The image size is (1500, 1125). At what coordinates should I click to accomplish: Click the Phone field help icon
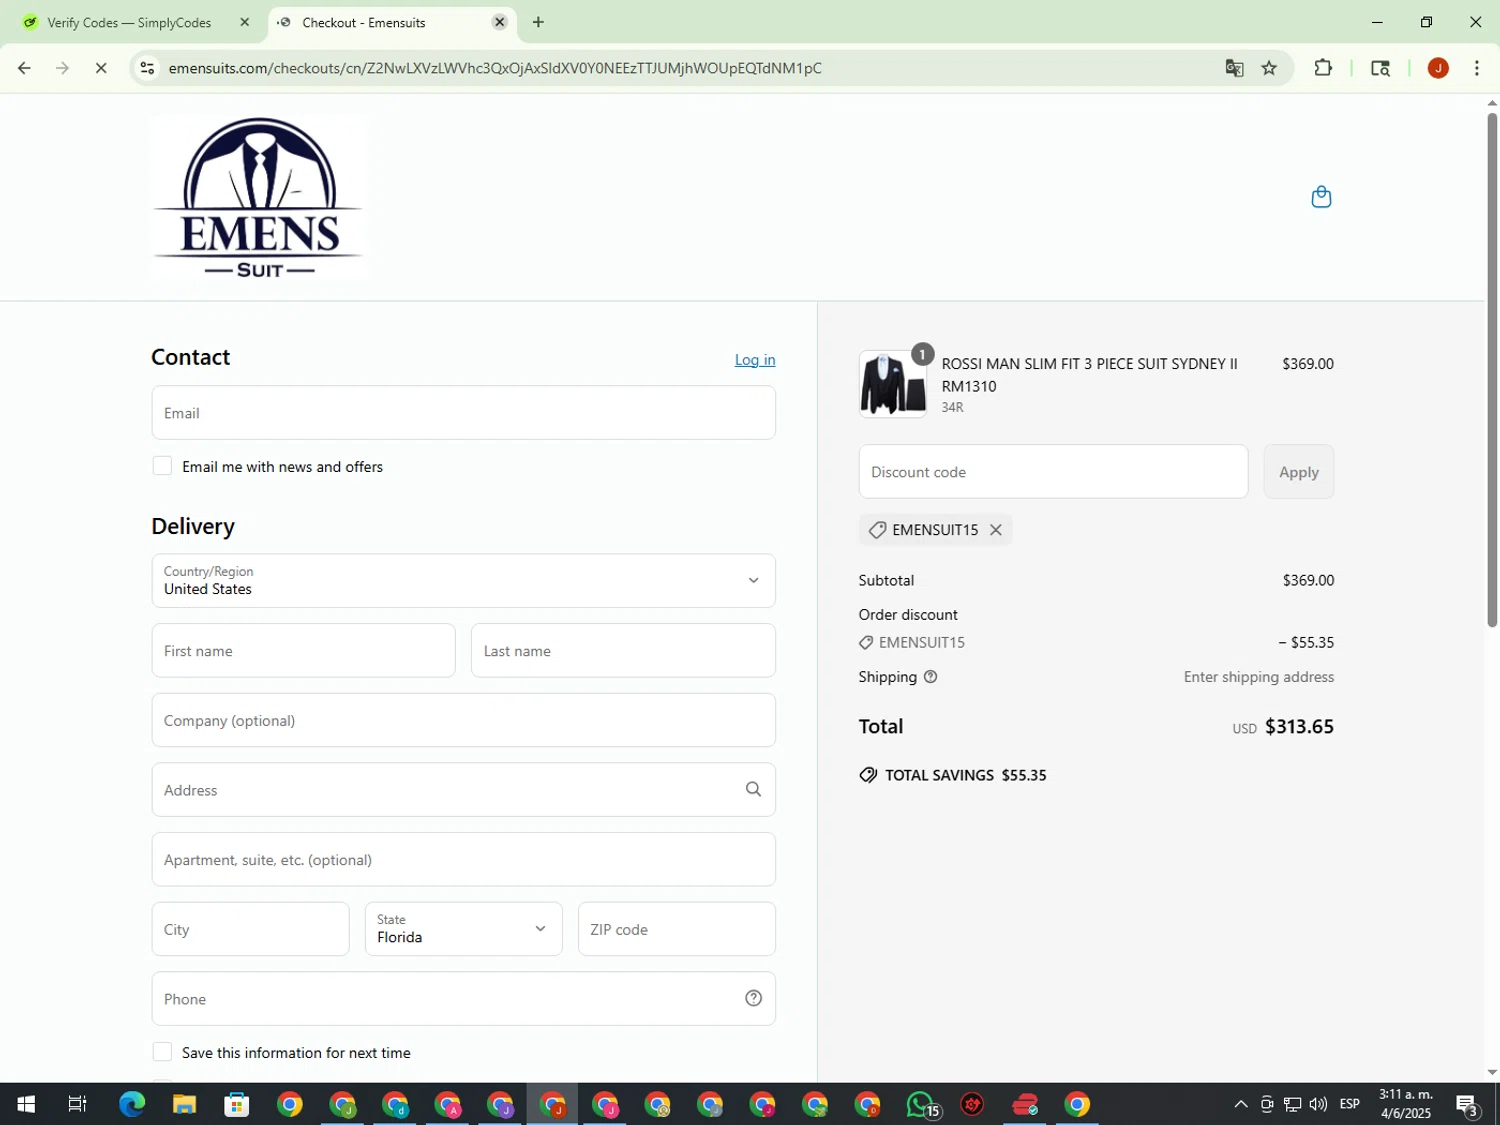[753, 998]
